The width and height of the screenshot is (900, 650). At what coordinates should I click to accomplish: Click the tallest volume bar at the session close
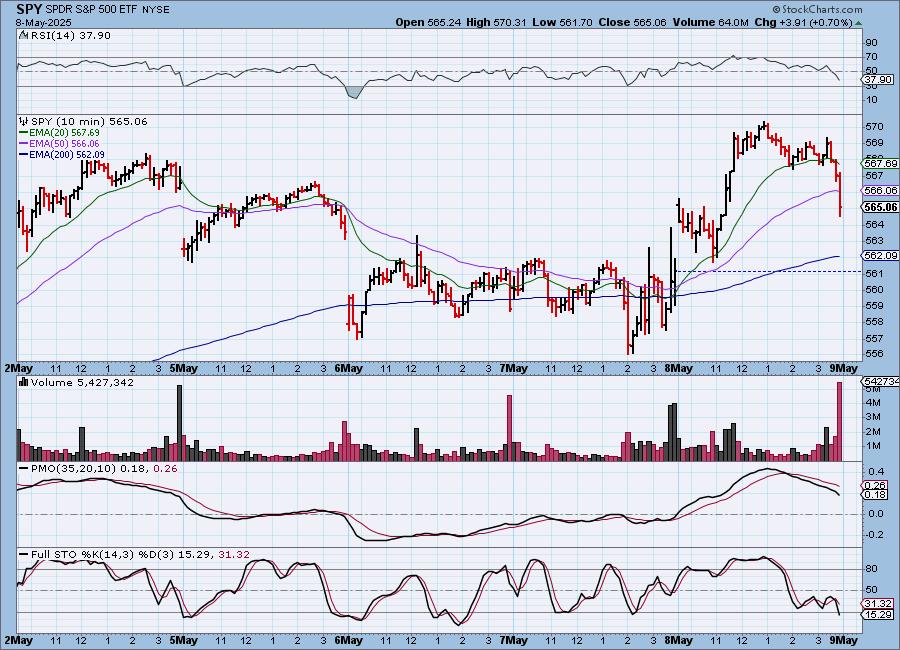(840, 421)
